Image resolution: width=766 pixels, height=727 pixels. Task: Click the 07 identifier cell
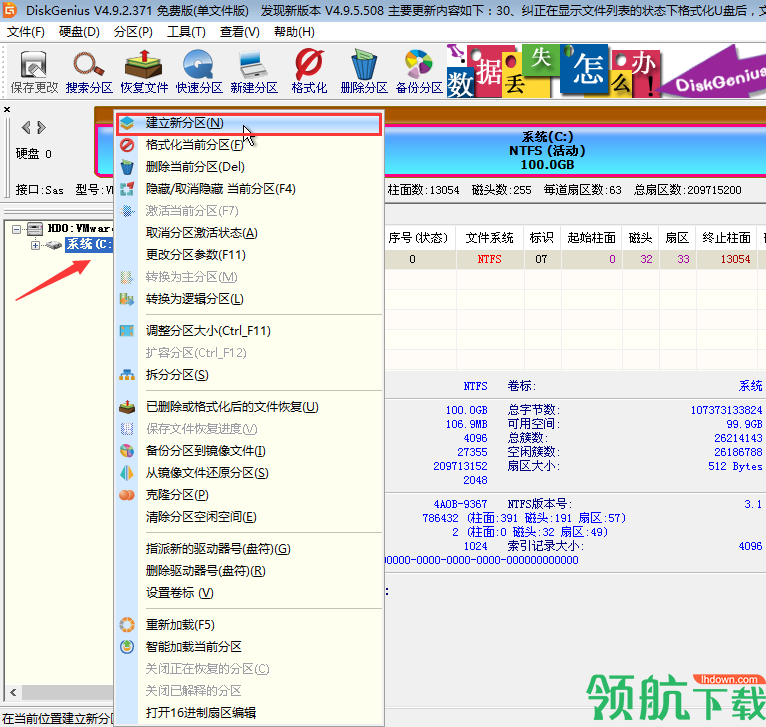[542, 259]
